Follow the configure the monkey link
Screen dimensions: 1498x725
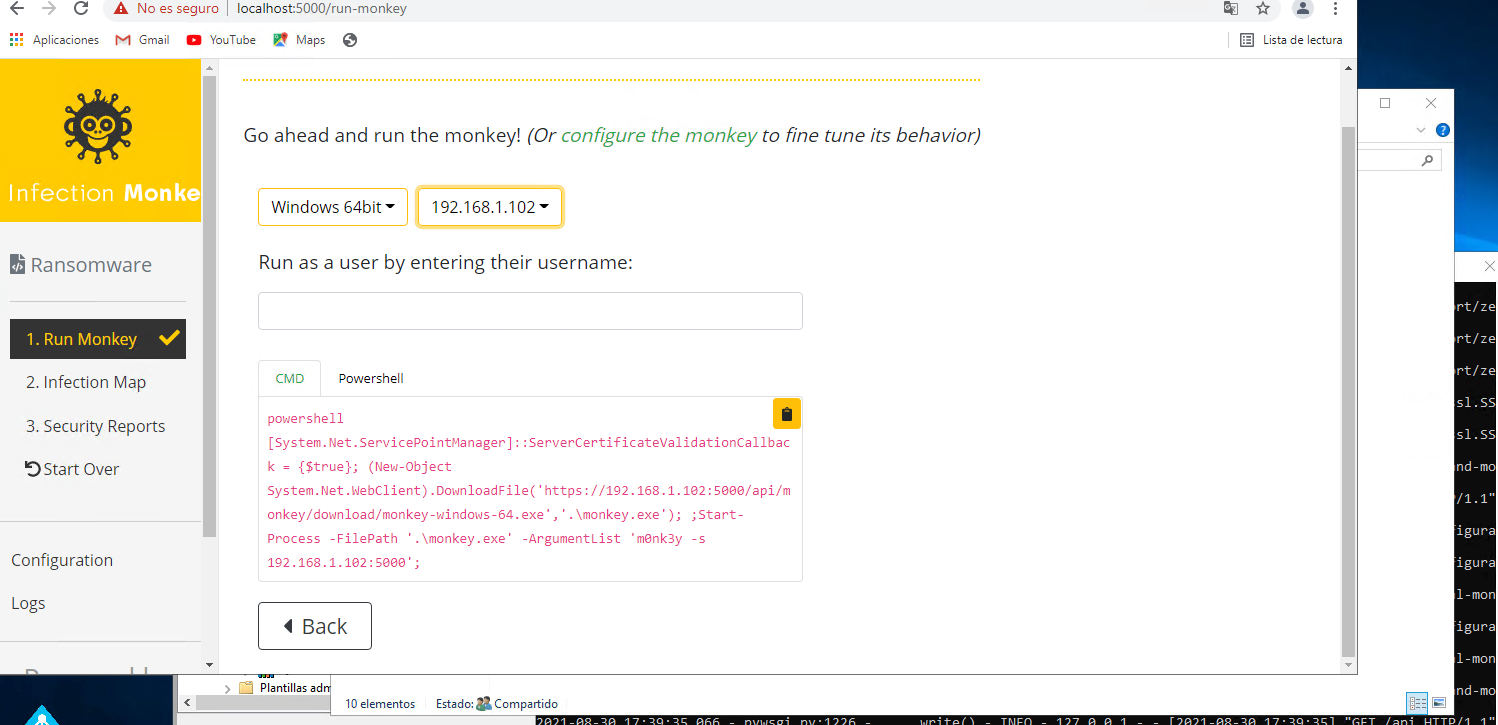658,135
